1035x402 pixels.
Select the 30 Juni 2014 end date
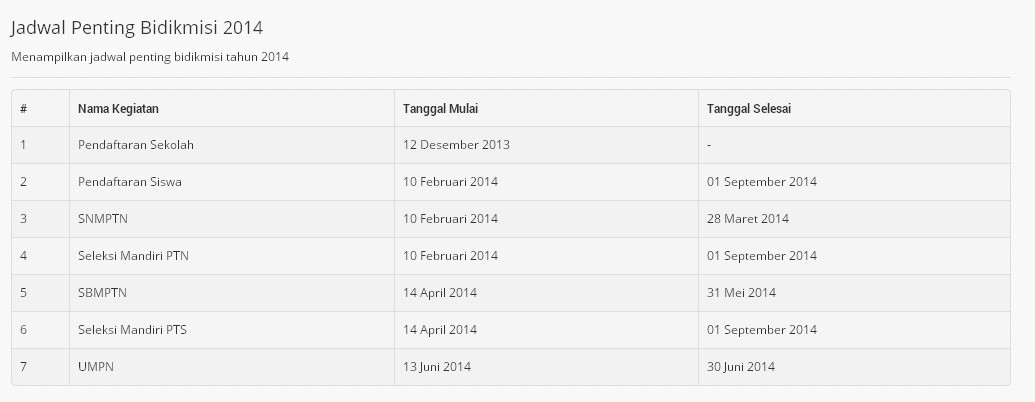coord(741,366)
